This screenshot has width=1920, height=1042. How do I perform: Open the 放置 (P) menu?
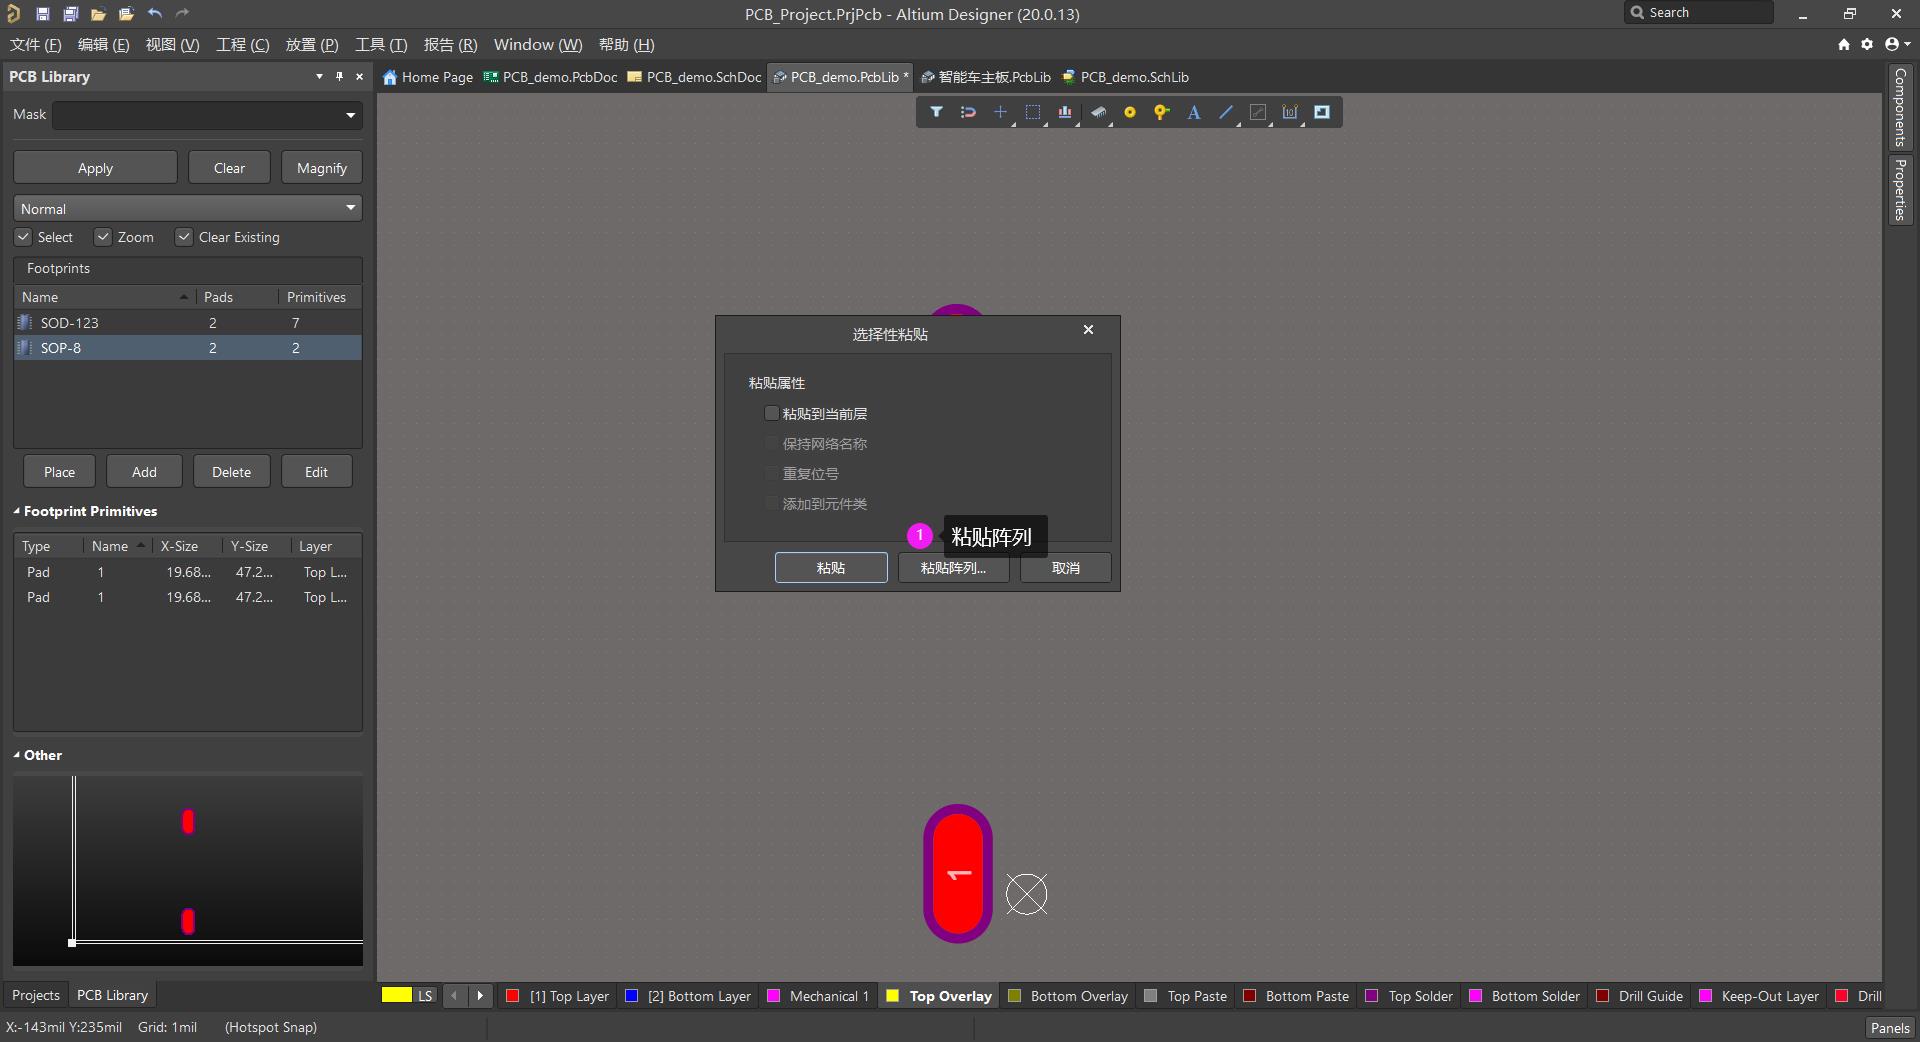312,44
